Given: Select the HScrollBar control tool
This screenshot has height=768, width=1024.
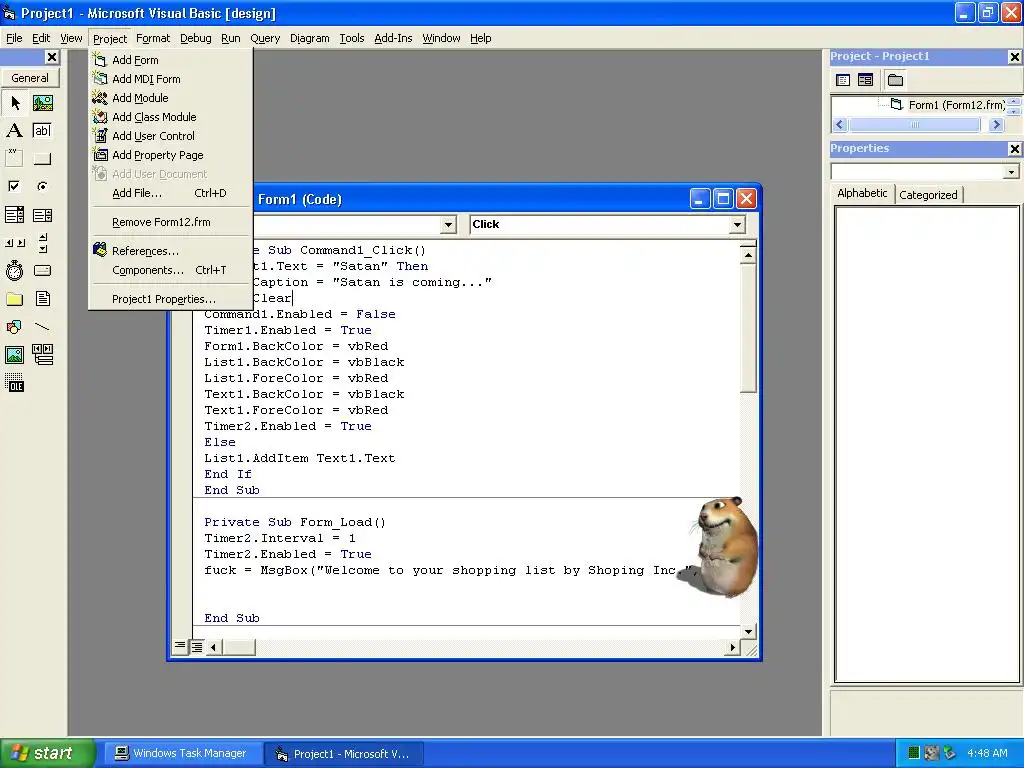Looking at the screenshot, I should click(x=15, y=243).
